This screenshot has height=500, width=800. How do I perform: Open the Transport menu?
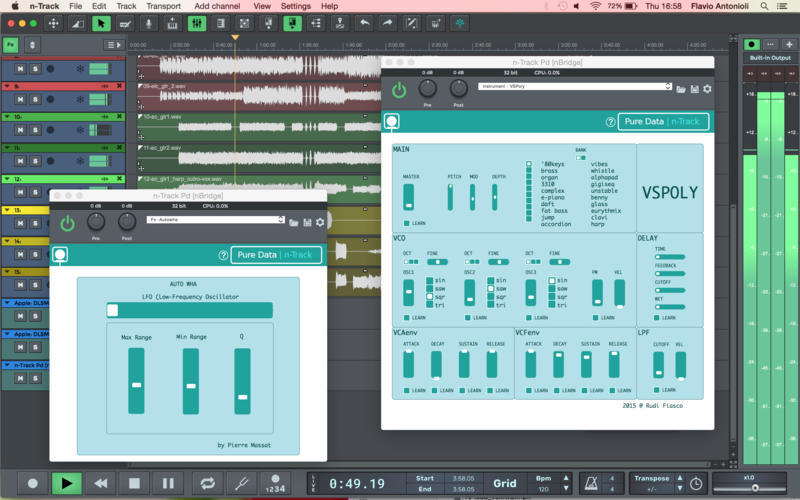pos(163,6)
